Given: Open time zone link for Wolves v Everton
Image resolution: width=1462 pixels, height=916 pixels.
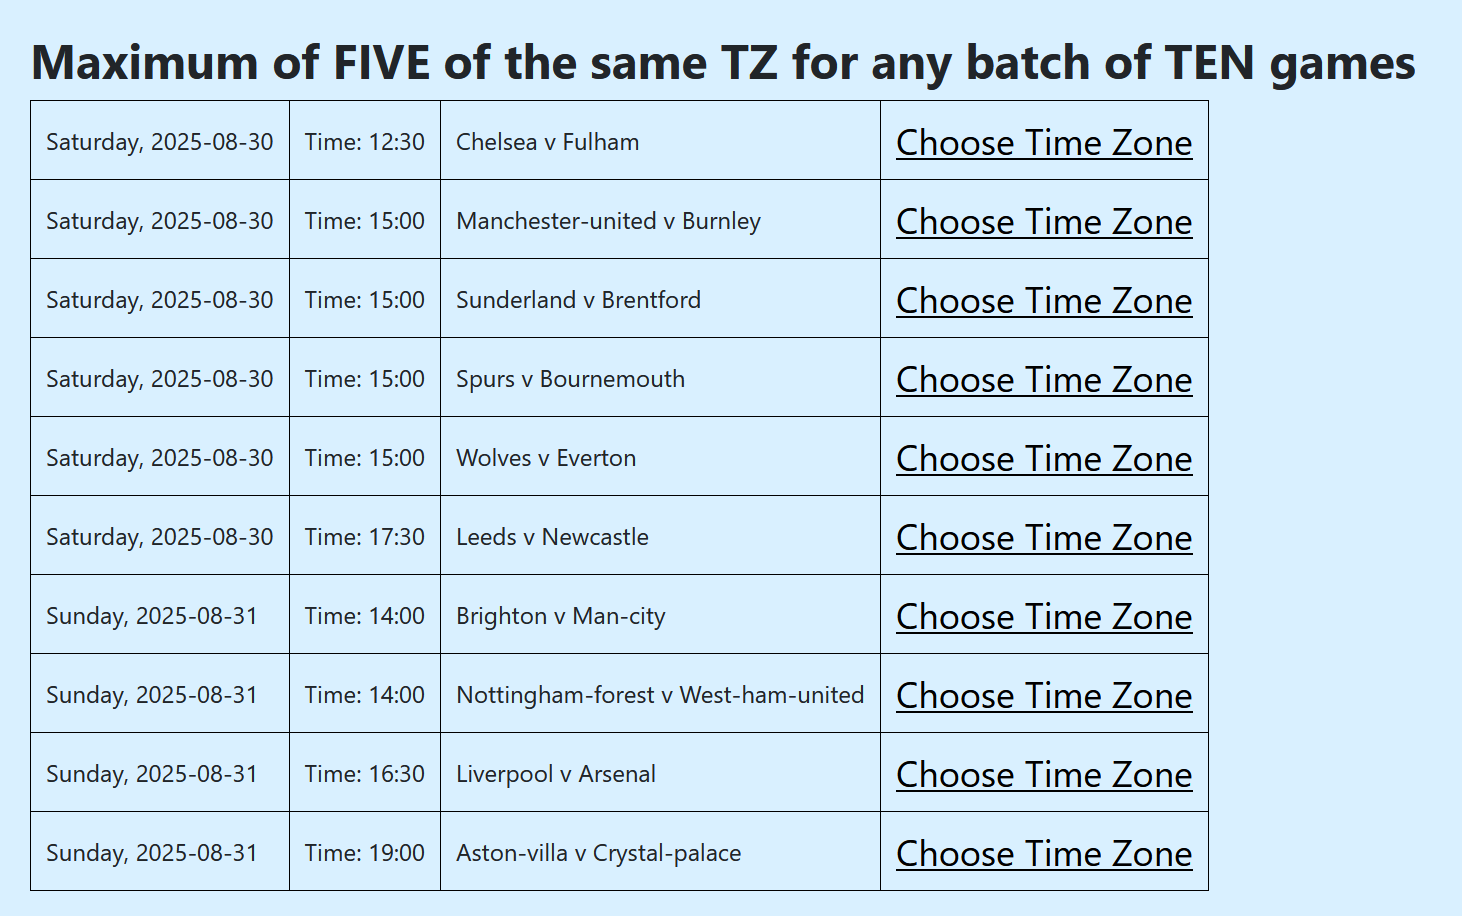Looking at the screenshot, I should coord(1043,458).
